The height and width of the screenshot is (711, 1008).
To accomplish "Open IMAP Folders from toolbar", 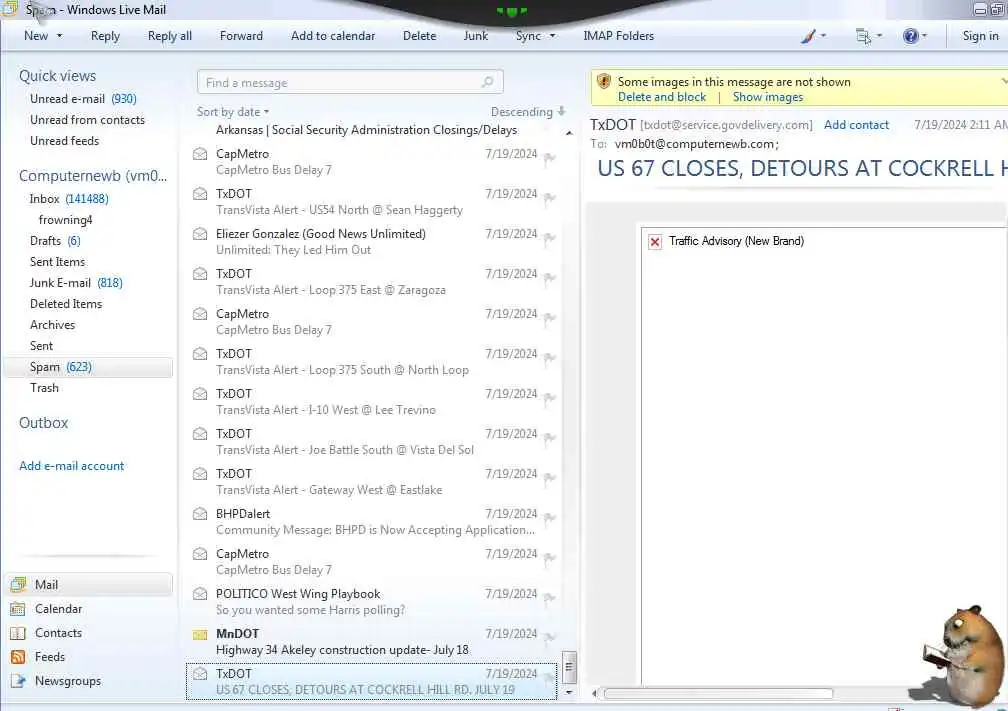I will (x=618, y=36).
